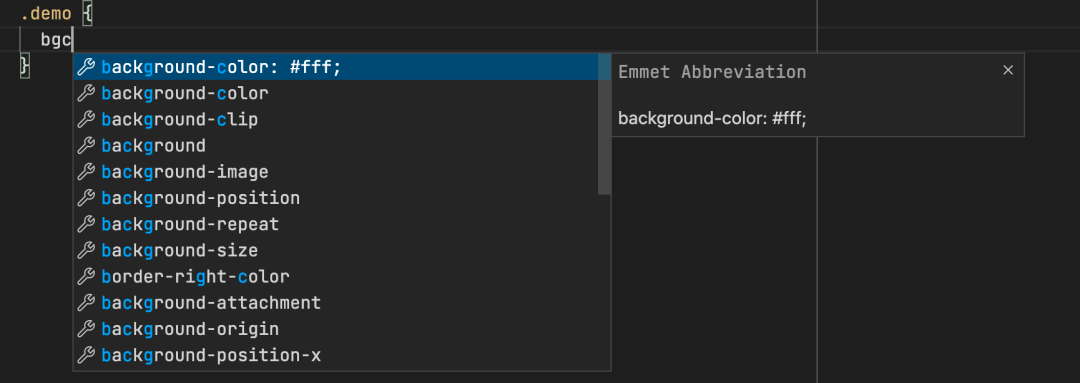This screenshot has height=383, width=1080.
Task: Click wrench icon beside background-position-x
Action: pos(85,355)
